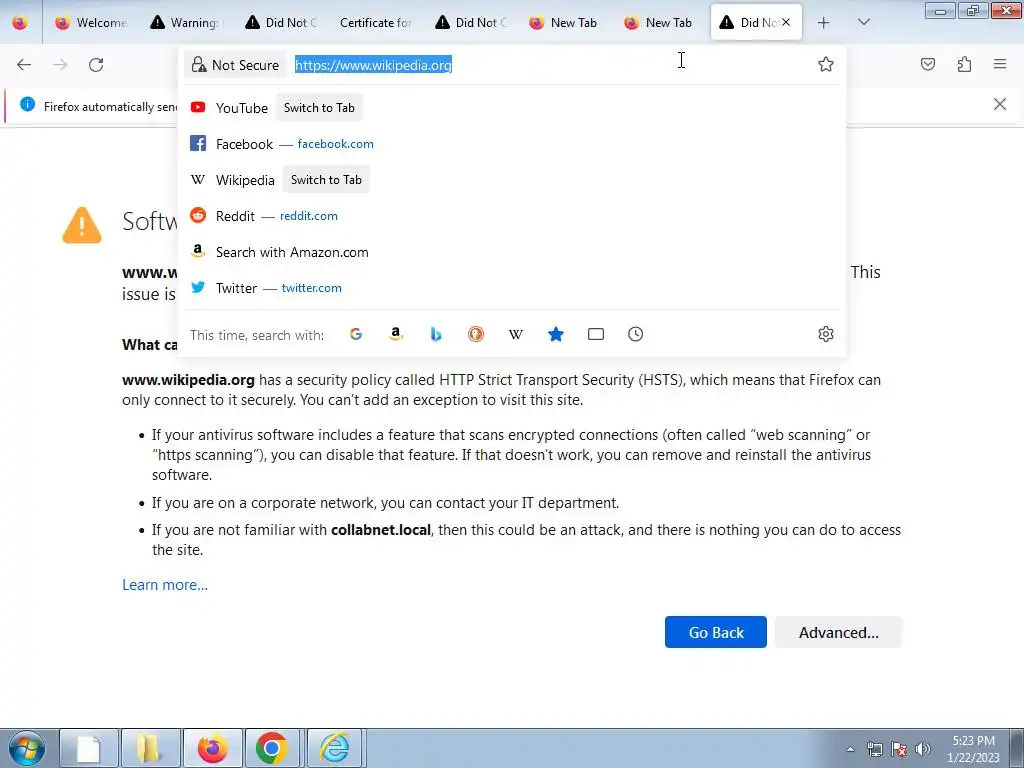Open Firefox from the taskbar
This screenshot has height=768, width=1024.
pos(213,748)
